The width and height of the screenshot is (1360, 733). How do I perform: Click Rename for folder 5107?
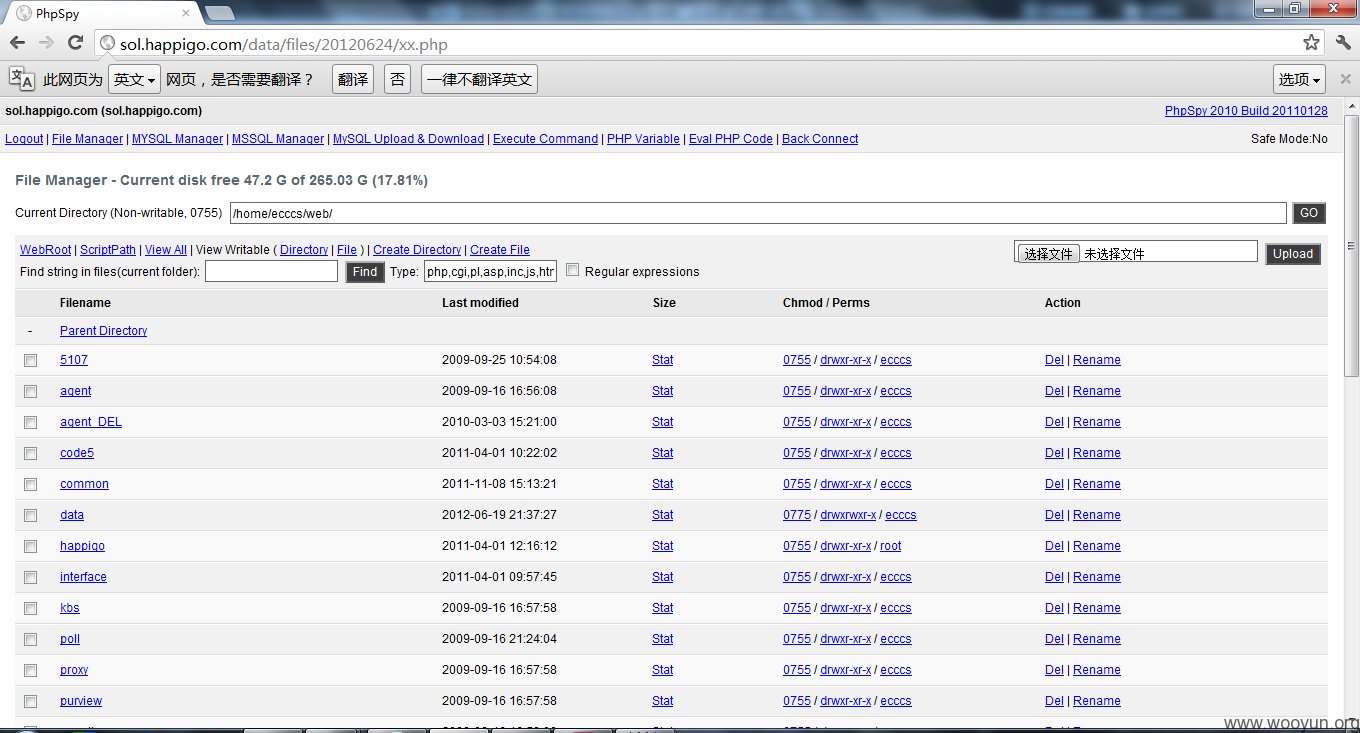pyautogui.click(x=1097, y=360)
